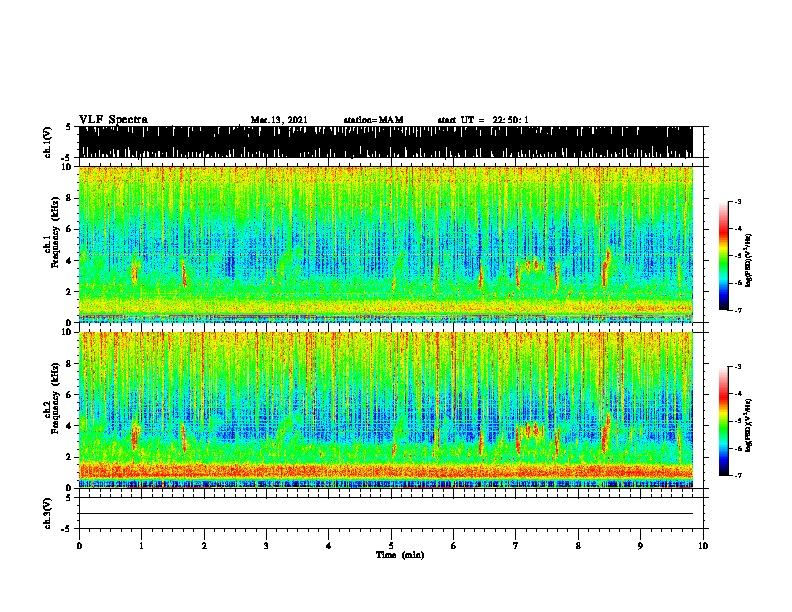Click the "ch.1(V)" waveform axis label
Image resolution: width=792 pixels, height=612 pixels.
click(x=48, y=142)
